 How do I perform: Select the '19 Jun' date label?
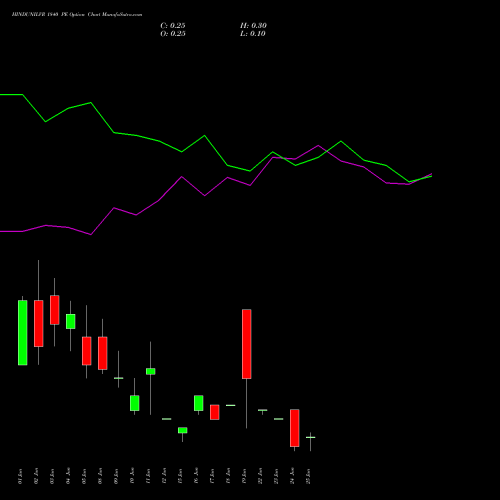[x=244, y=476]
